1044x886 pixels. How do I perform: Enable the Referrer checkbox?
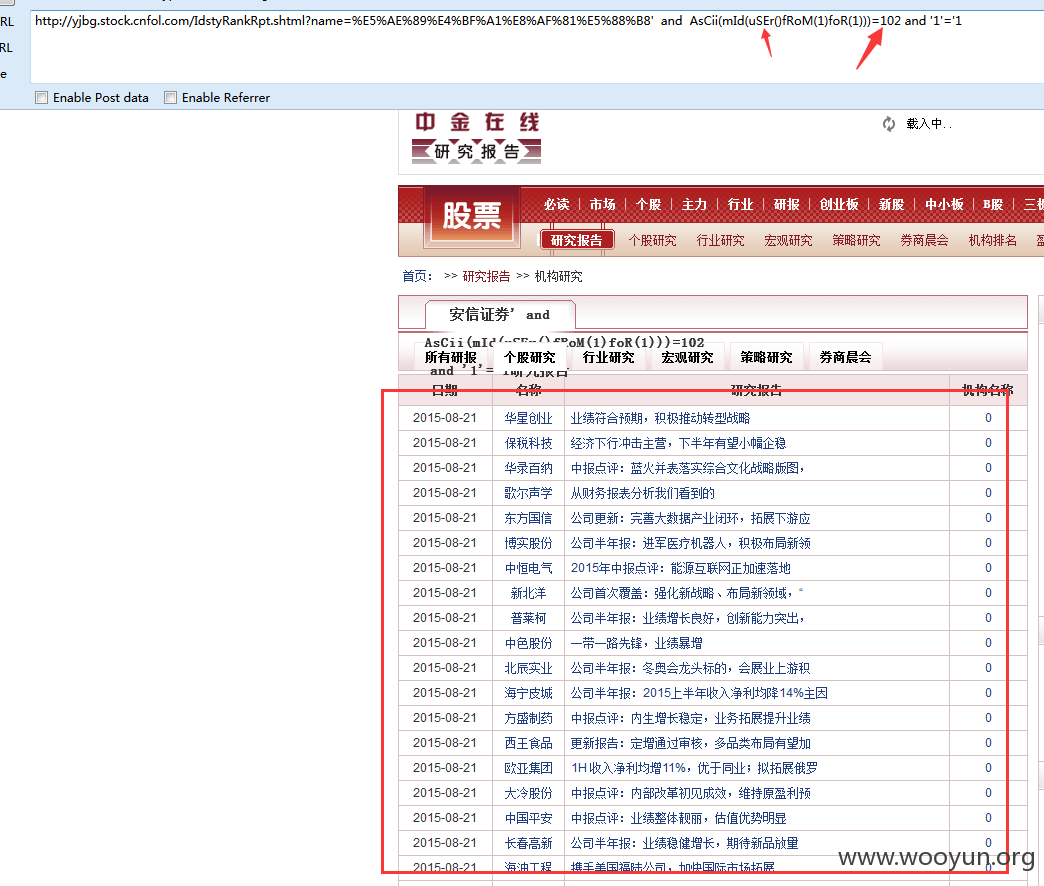point(170,98)
